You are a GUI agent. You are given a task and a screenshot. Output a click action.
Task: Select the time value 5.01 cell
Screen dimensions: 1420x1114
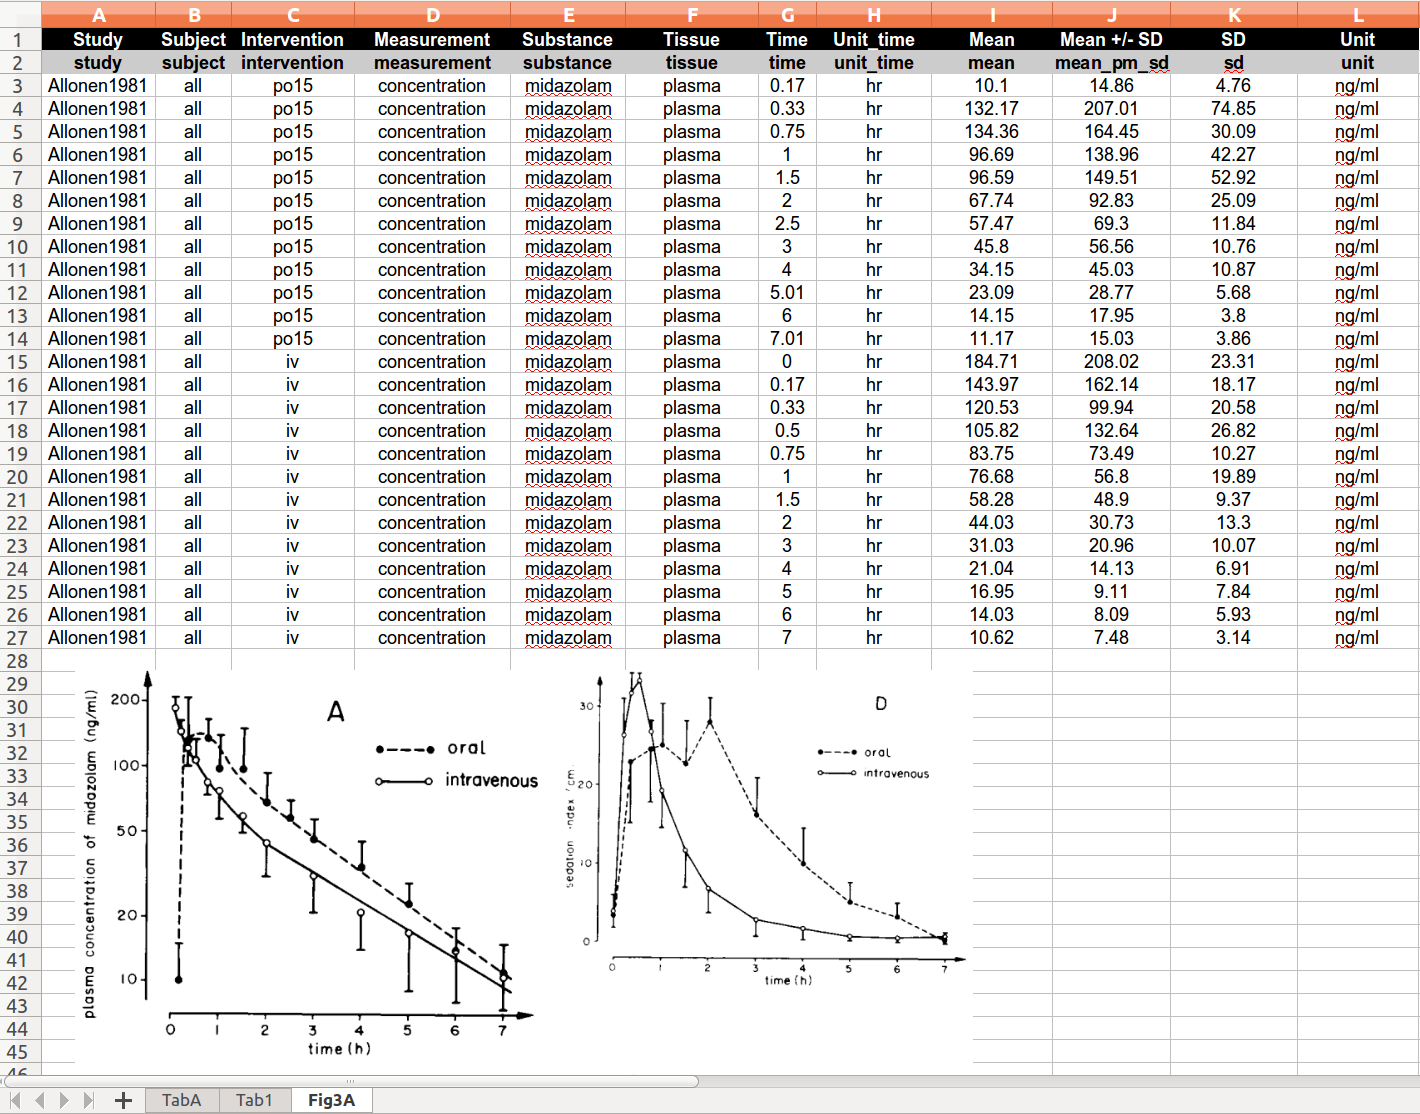pos(787,293)
